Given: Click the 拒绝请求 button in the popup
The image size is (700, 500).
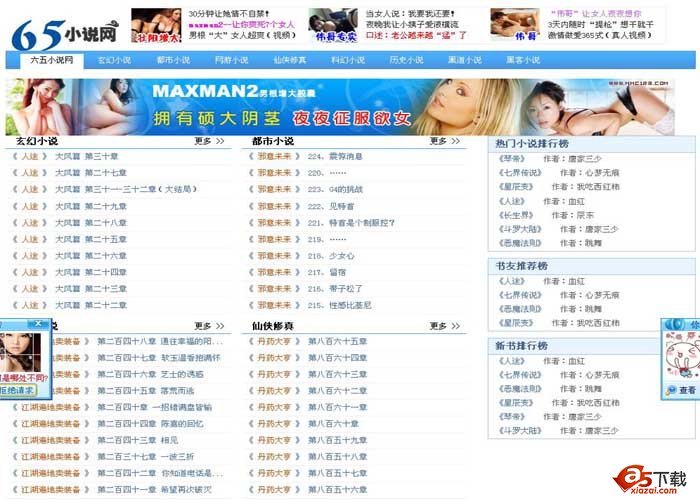Looking at the screenshot, I should coord(17,391).
